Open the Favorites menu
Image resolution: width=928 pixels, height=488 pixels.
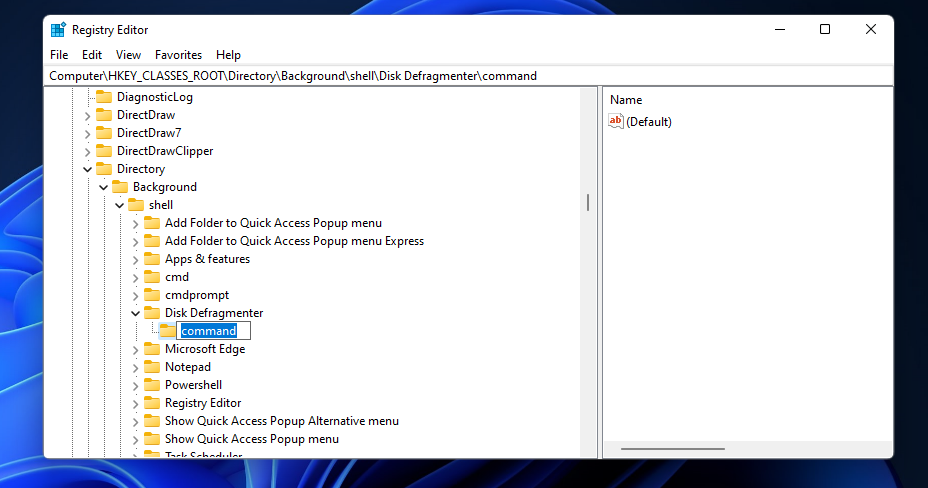[x=178, y=55]
